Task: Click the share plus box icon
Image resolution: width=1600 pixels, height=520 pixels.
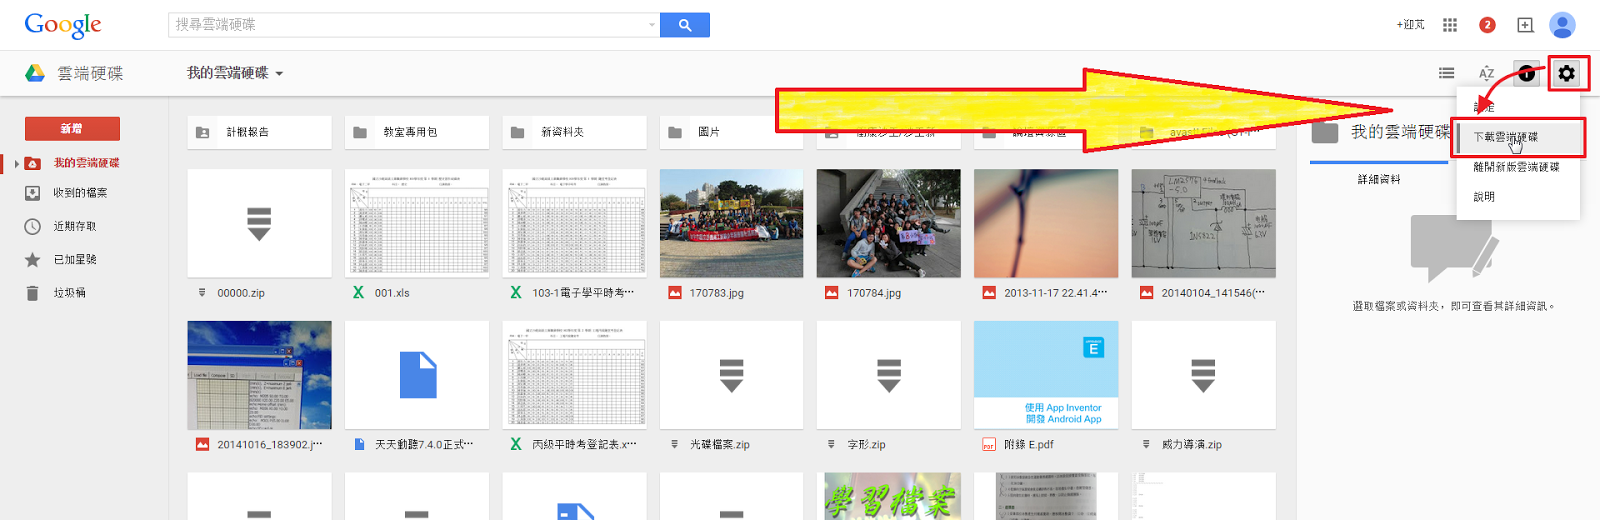Action: pyautogui.click(x=1525, y=25)
